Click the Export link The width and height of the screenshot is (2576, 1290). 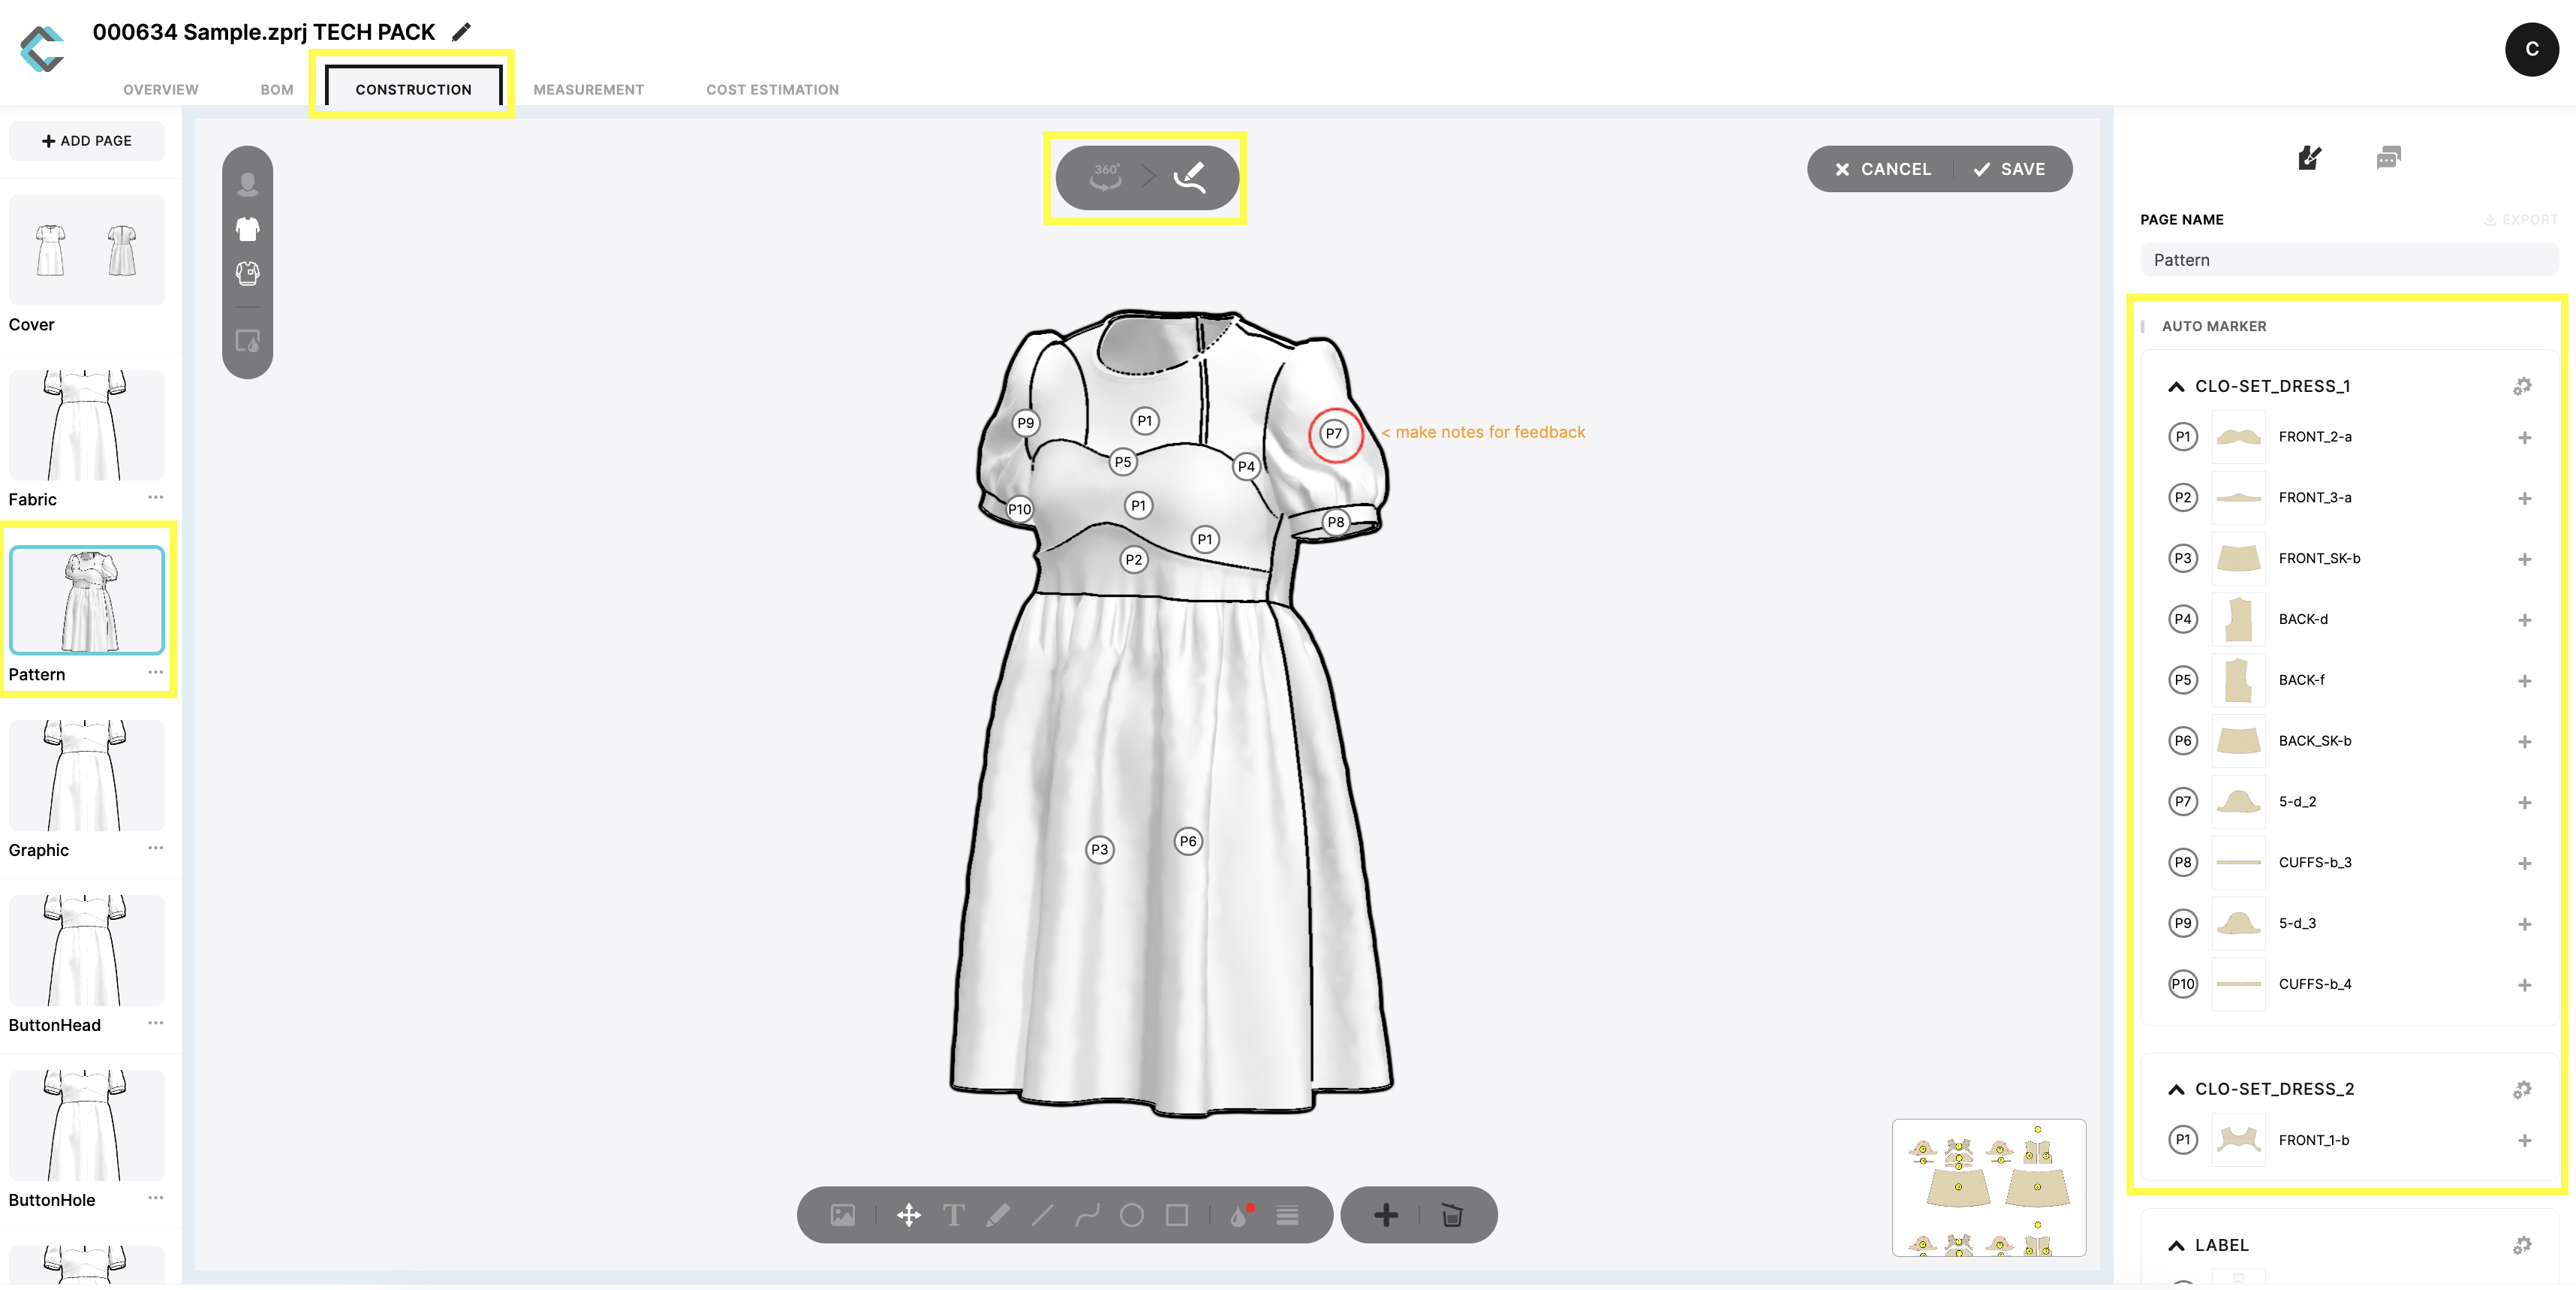click(2520, 220)
